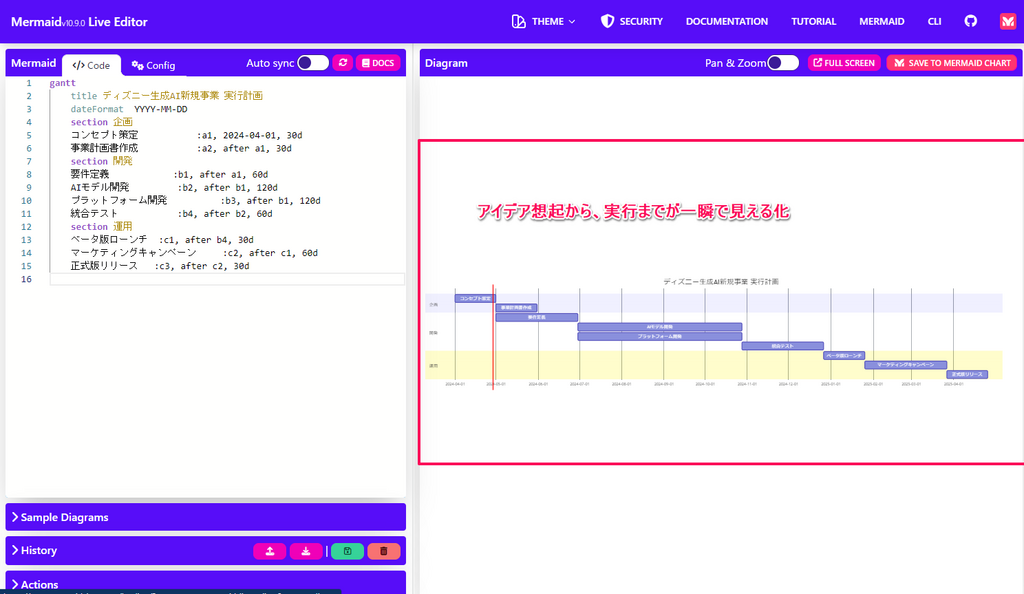Click the theme palette icon
Viewport: 1024px width, 594px height.
(519, 22)
